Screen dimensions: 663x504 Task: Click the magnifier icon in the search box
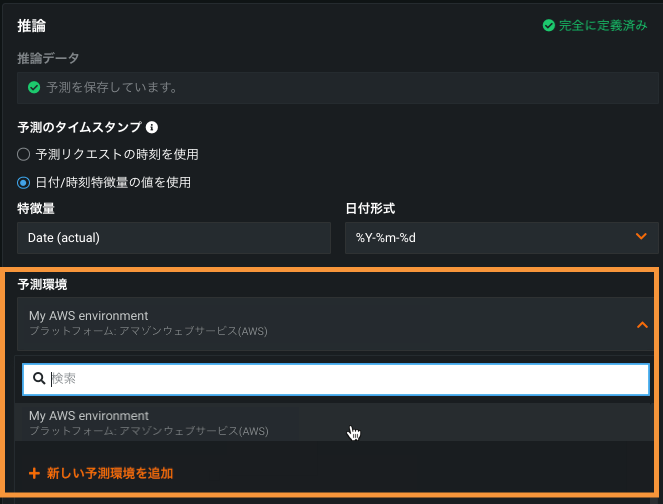click(39, 379)
